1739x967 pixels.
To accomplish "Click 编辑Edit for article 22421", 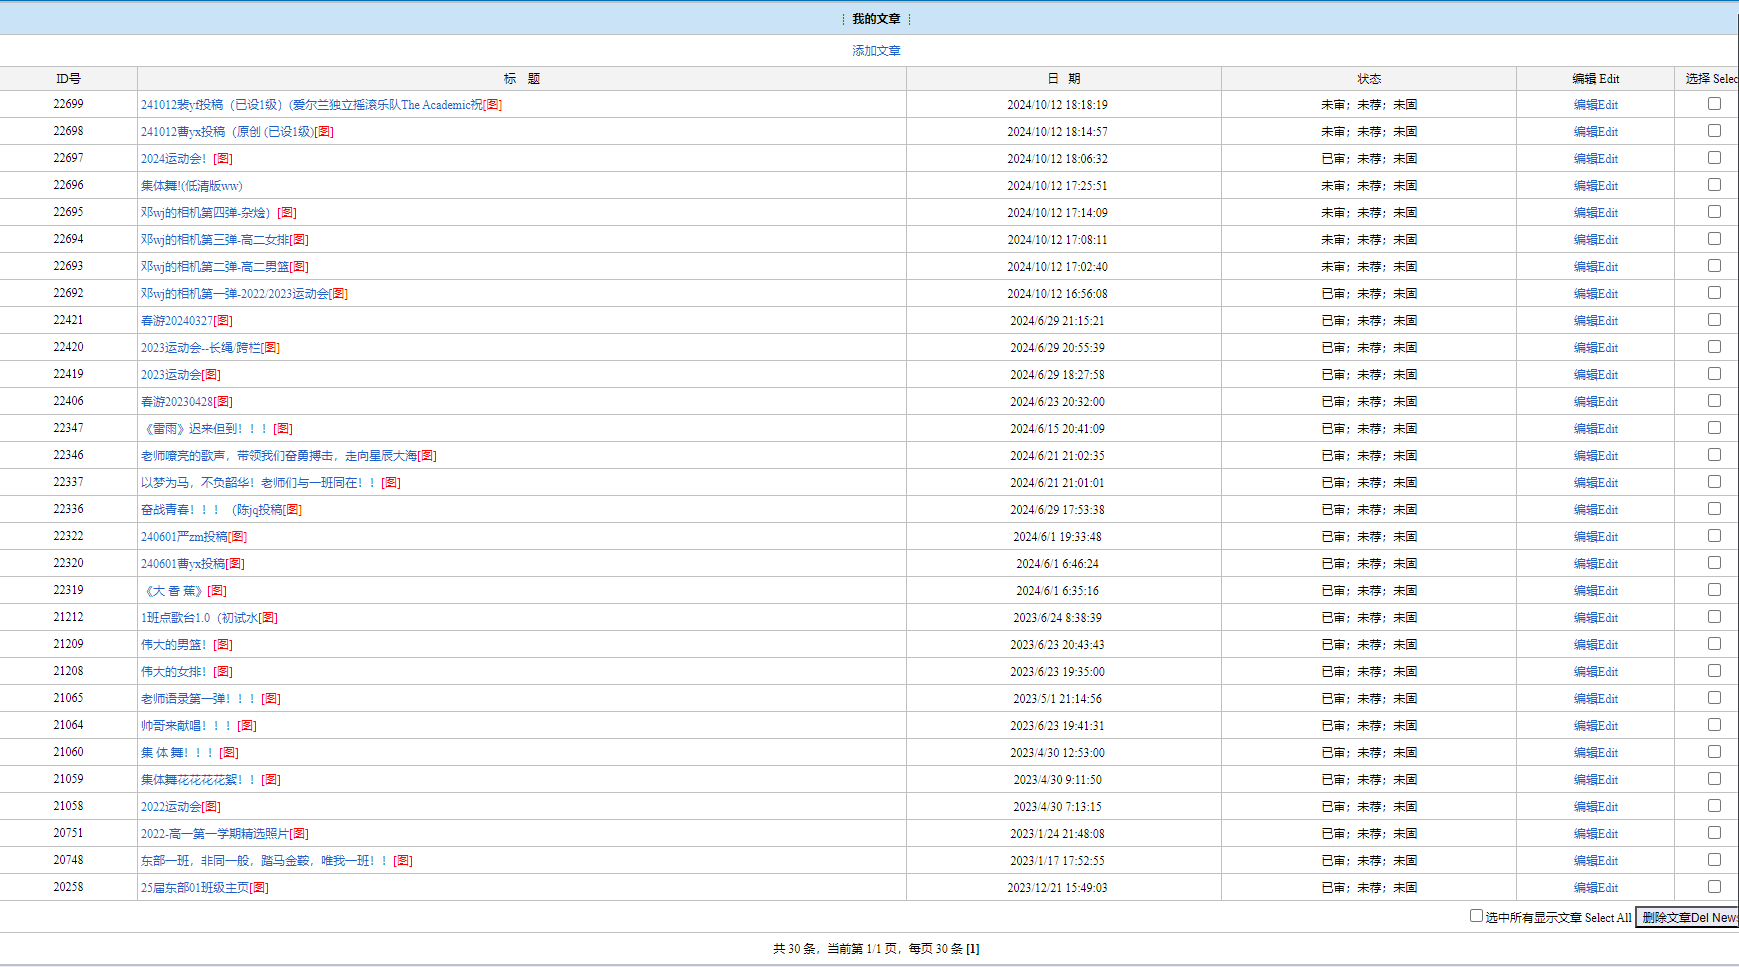I will click(1595, 321).
